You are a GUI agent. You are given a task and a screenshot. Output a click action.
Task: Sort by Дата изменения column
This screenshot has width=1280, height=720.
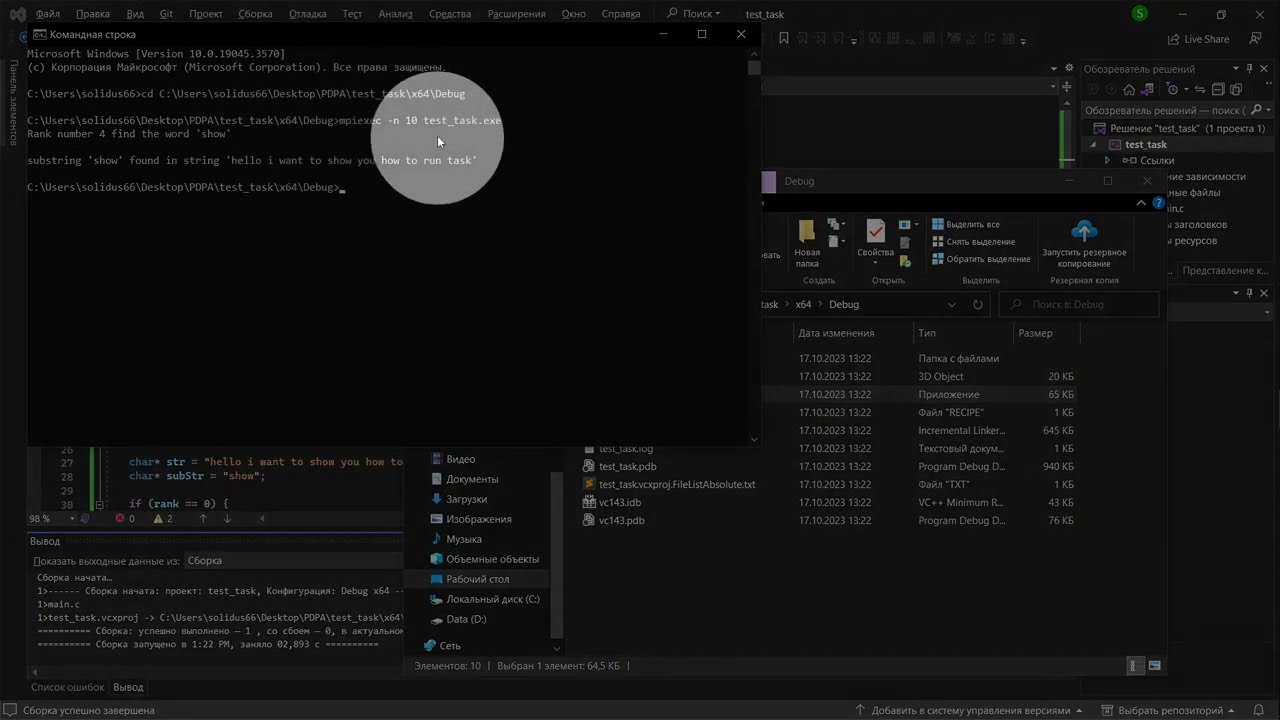[x=836, y=333]
